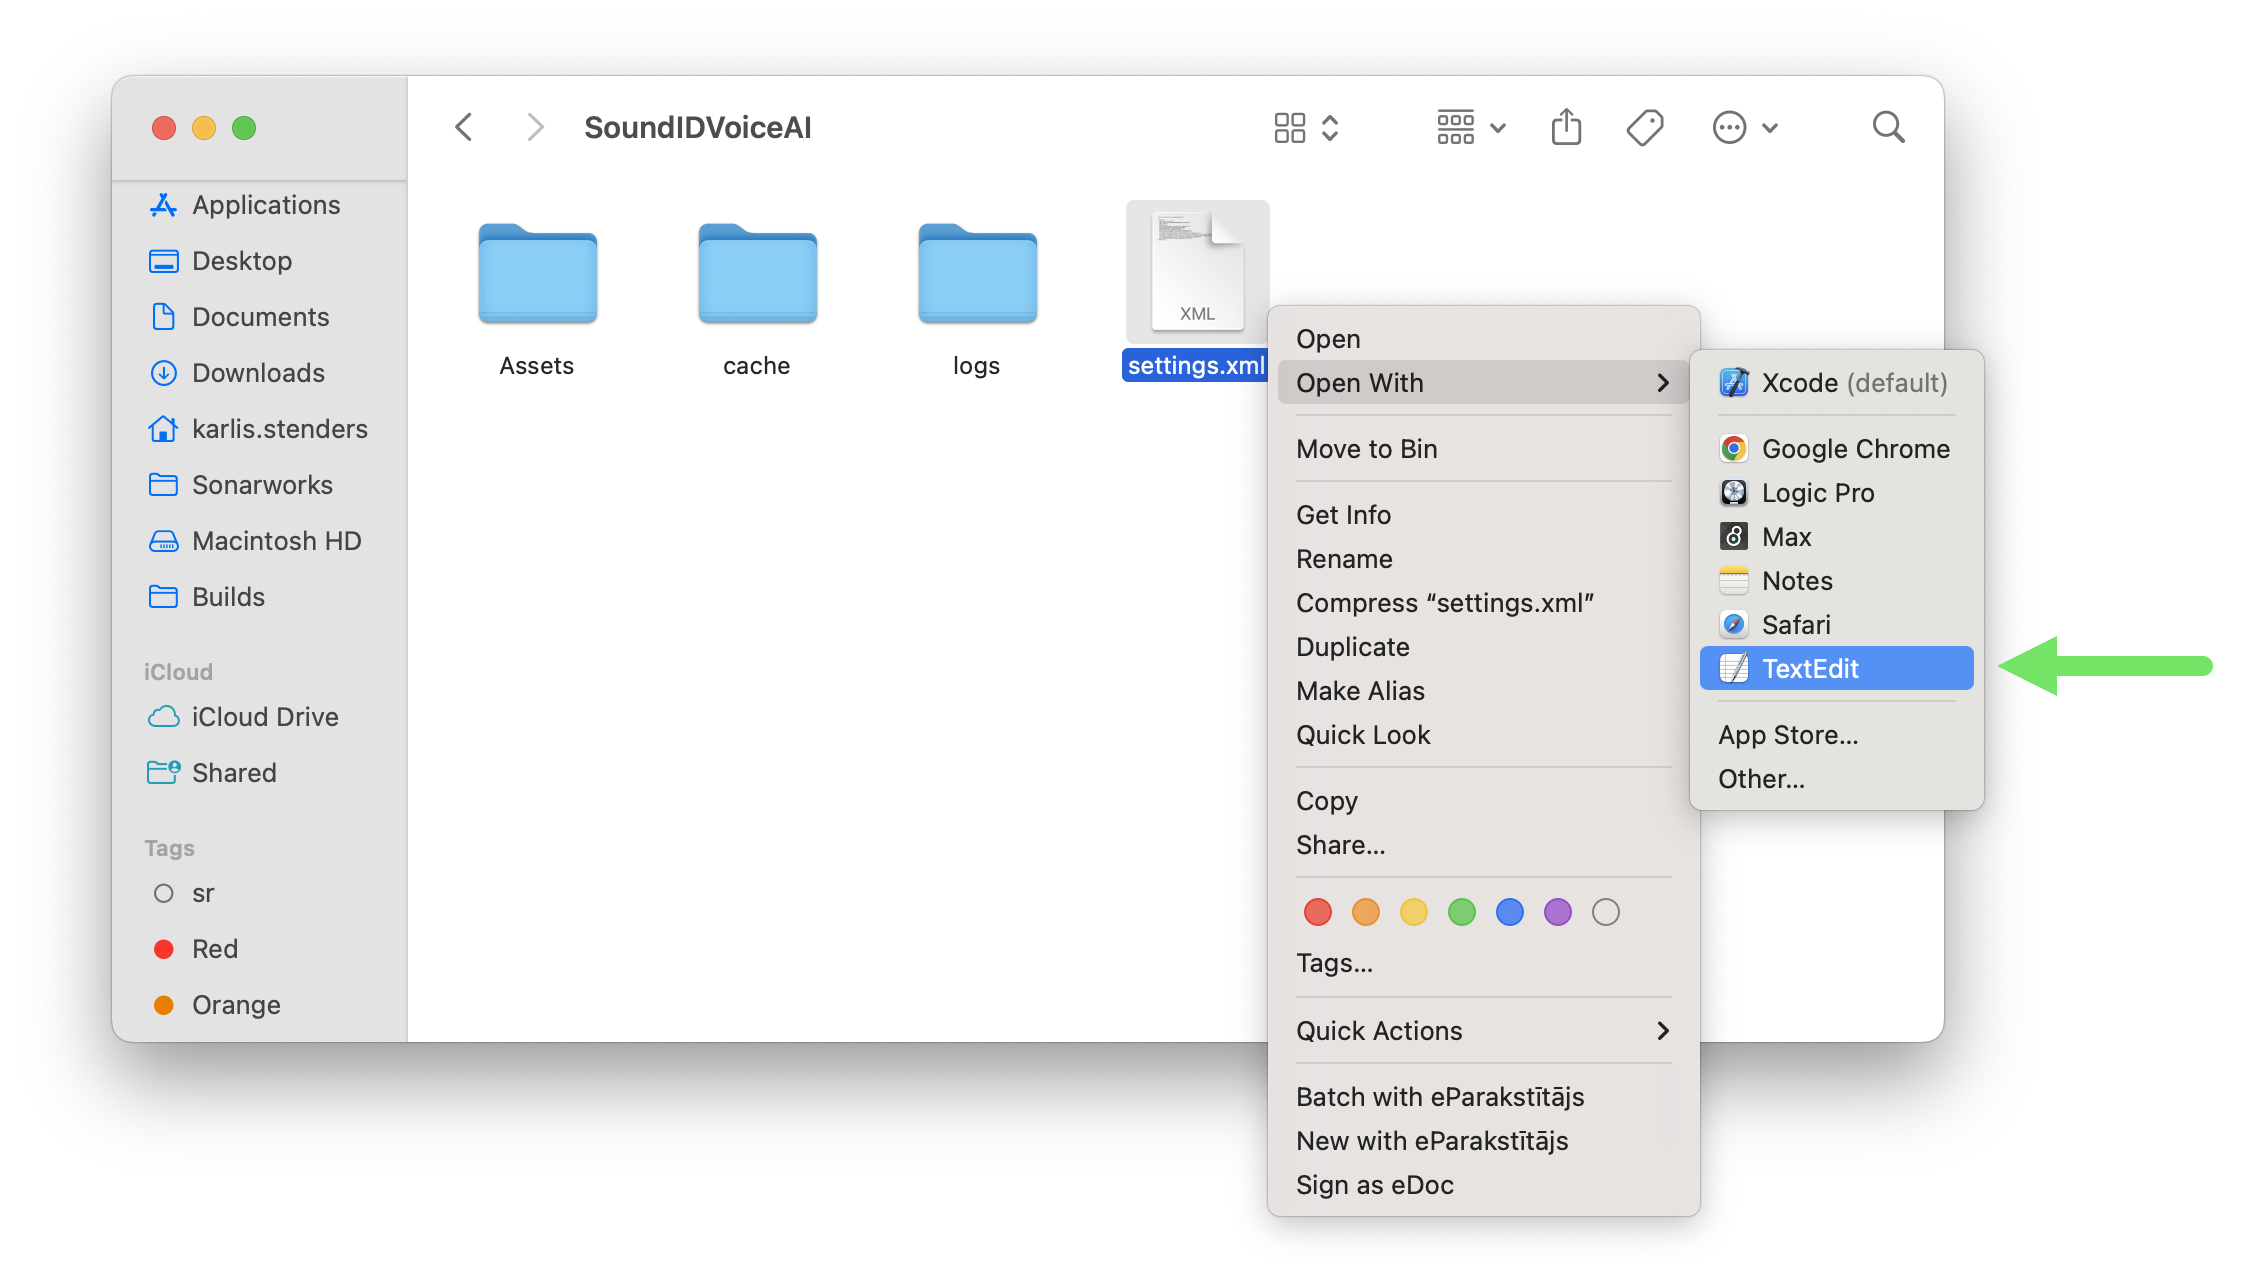Open with Xcode (default)
This screenshot has width=2261, height=1270.
pyautogui.click(x=1836, y=383)
